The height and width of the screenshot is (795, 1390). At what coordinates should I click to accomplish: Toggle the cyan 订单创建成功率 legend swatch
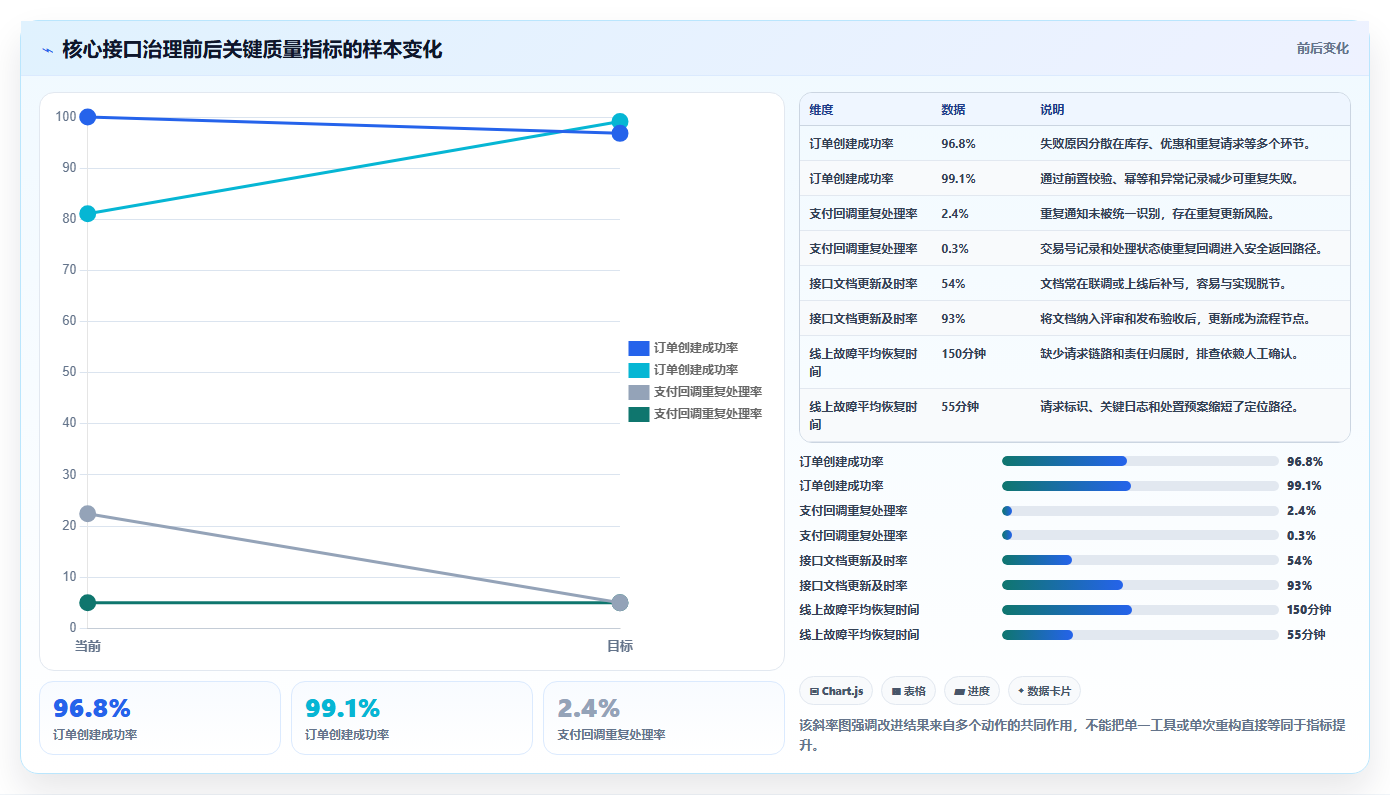(639, 370)
